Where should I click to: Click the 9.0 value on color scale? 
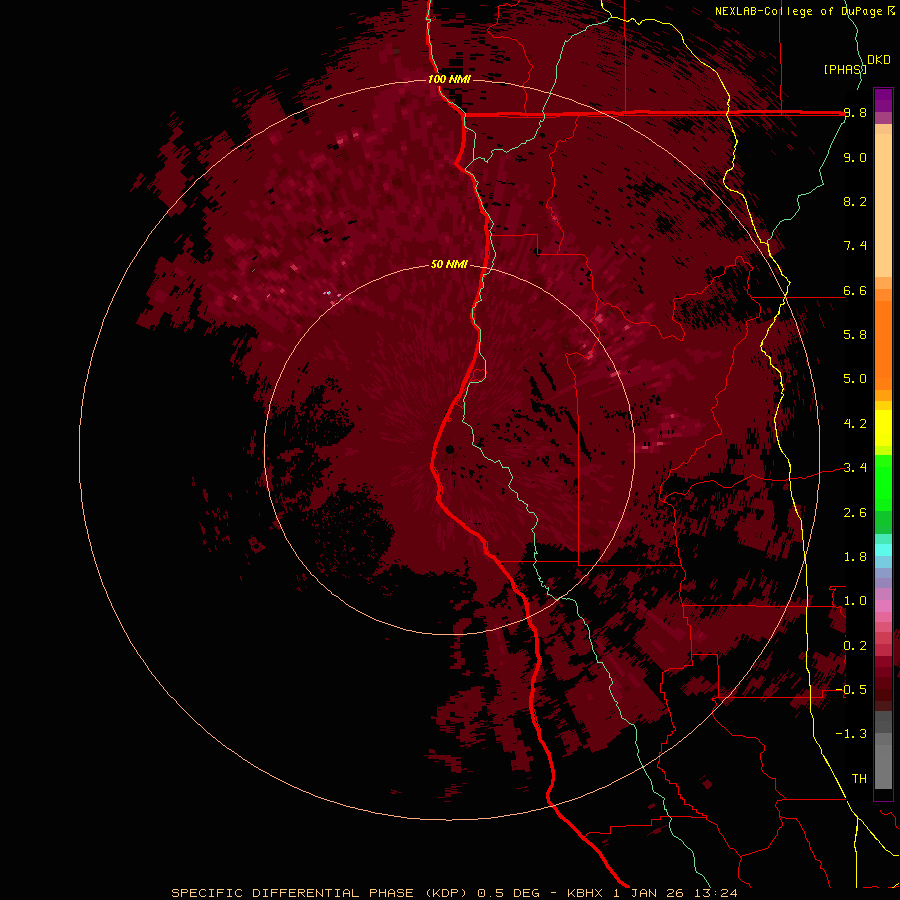point(855,157)
